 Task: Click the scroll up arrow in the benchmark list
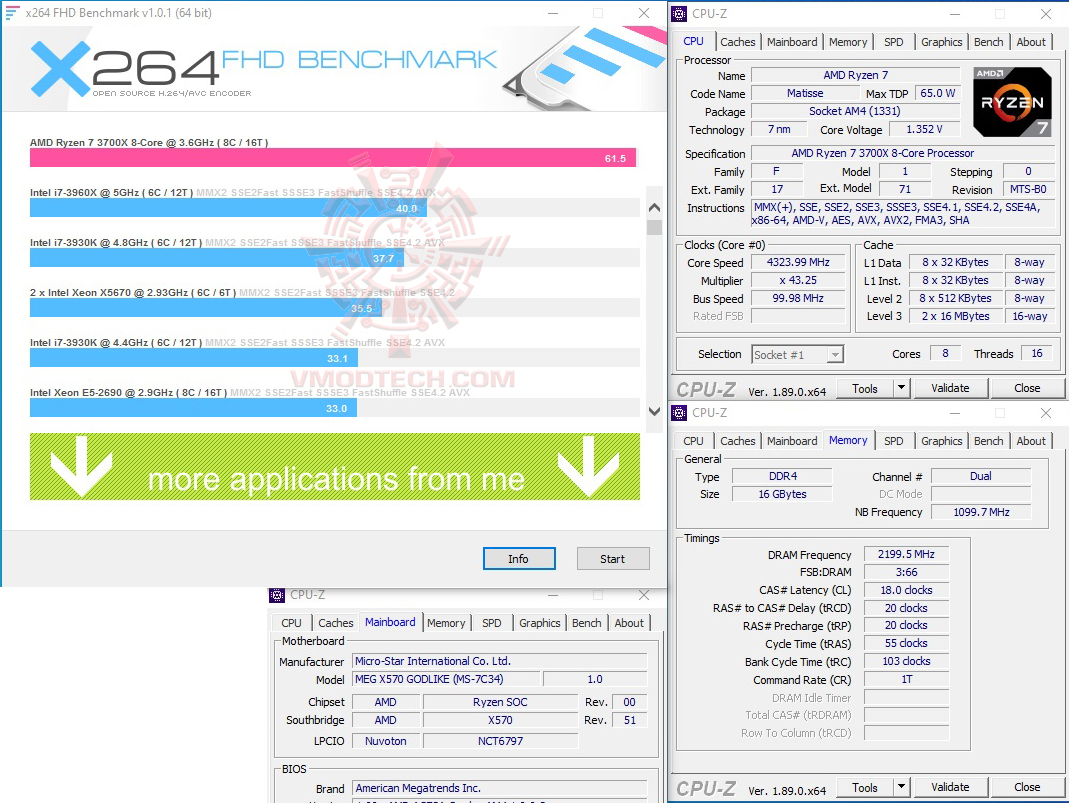(x=654, y=207)
